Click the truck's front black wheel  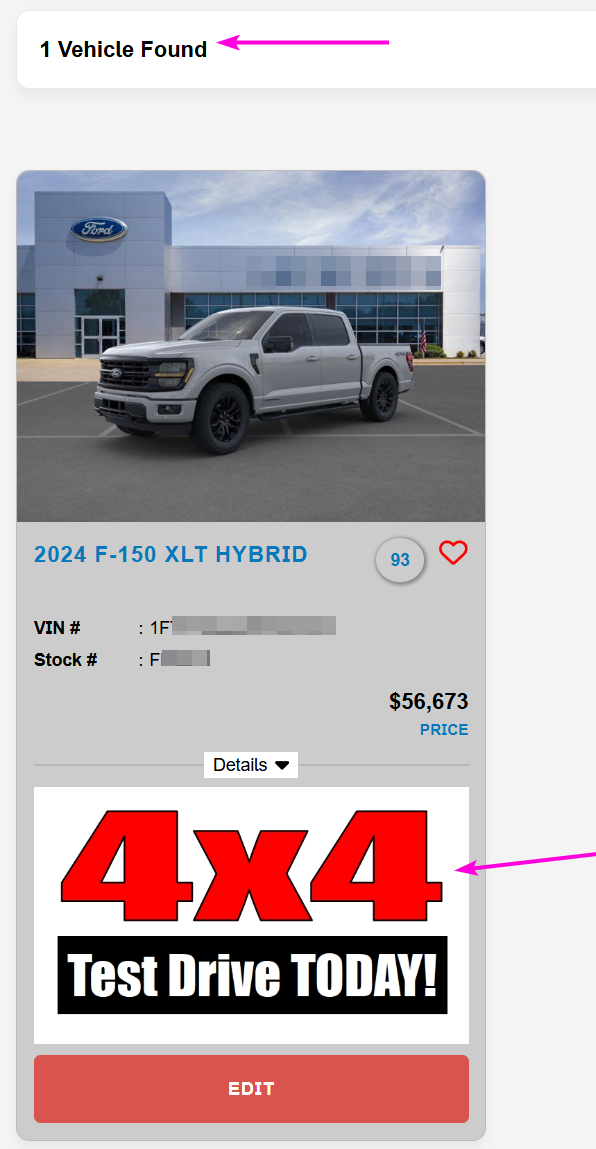pyautogui.click(x=221, y=418)
